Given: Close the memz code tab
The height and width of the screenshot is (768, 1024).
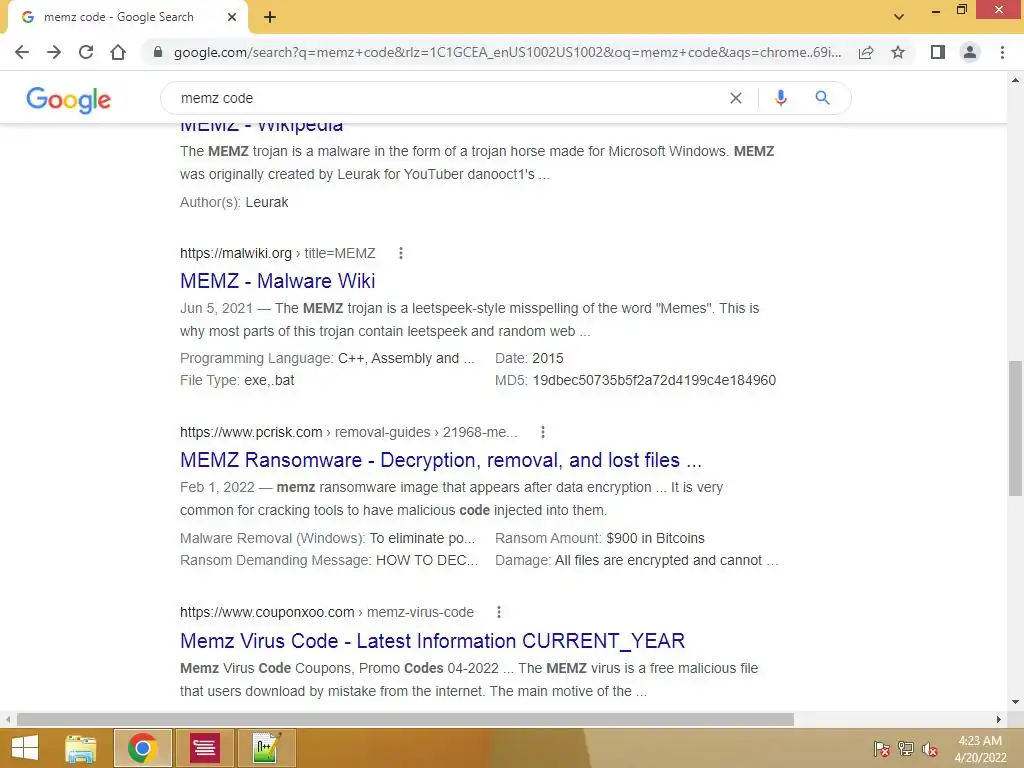Looking at the screenshot, I should (232, 17).
